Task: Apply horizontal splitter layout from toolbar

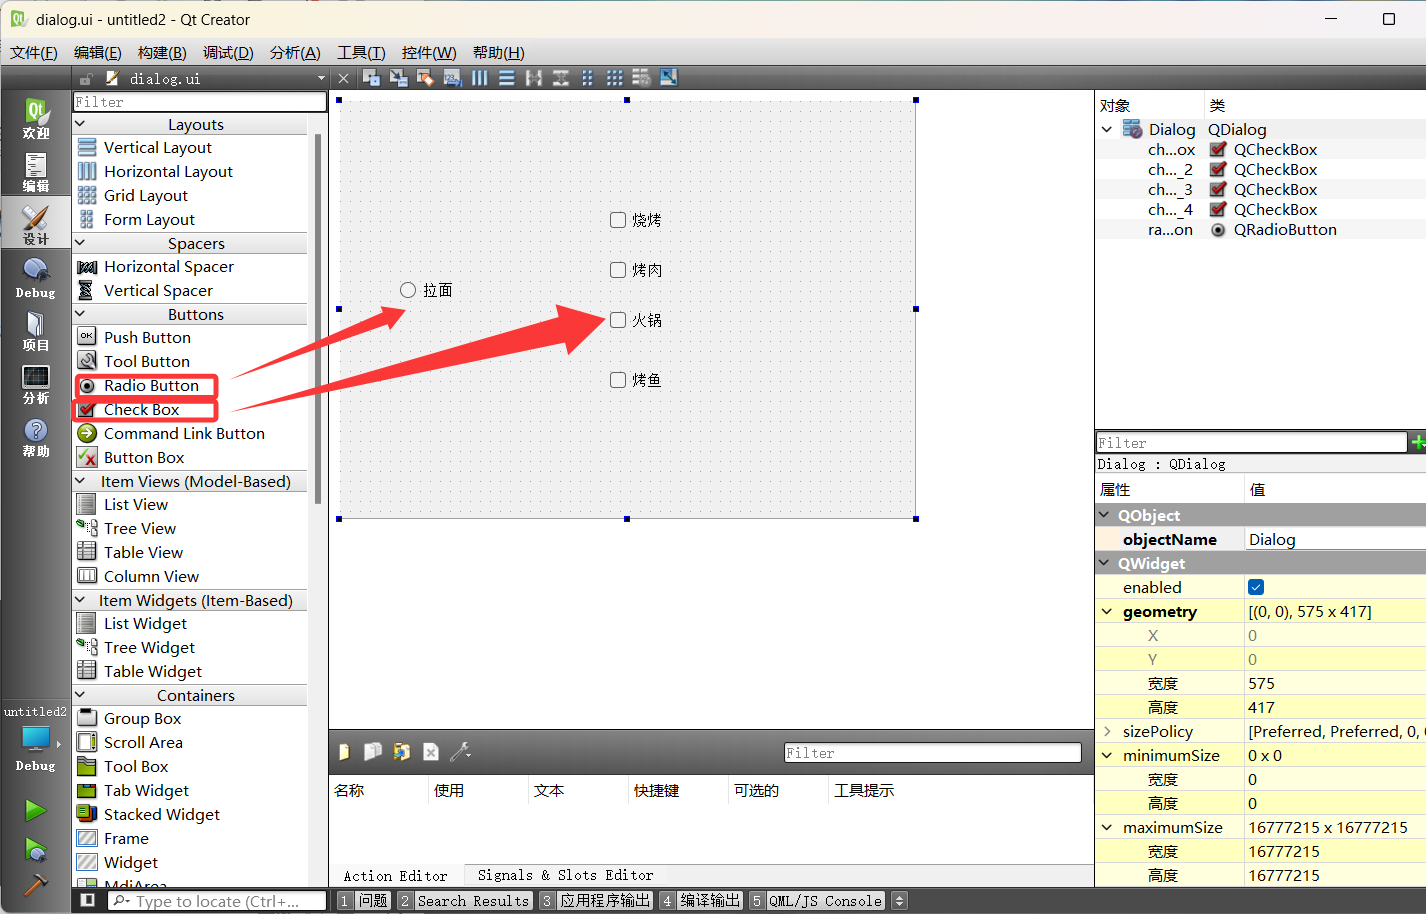Action: [x=534, y=78]
